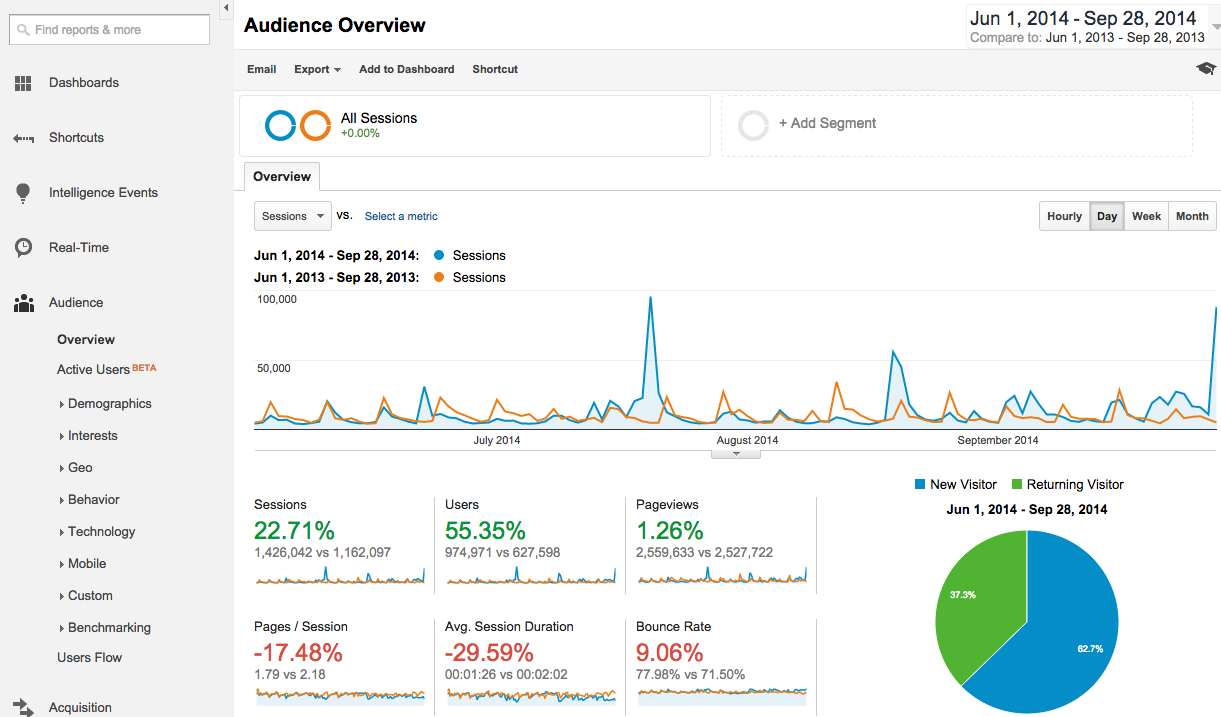Switch to the Overview tab
Screen dimensions: 1221x717
point(281,176)
